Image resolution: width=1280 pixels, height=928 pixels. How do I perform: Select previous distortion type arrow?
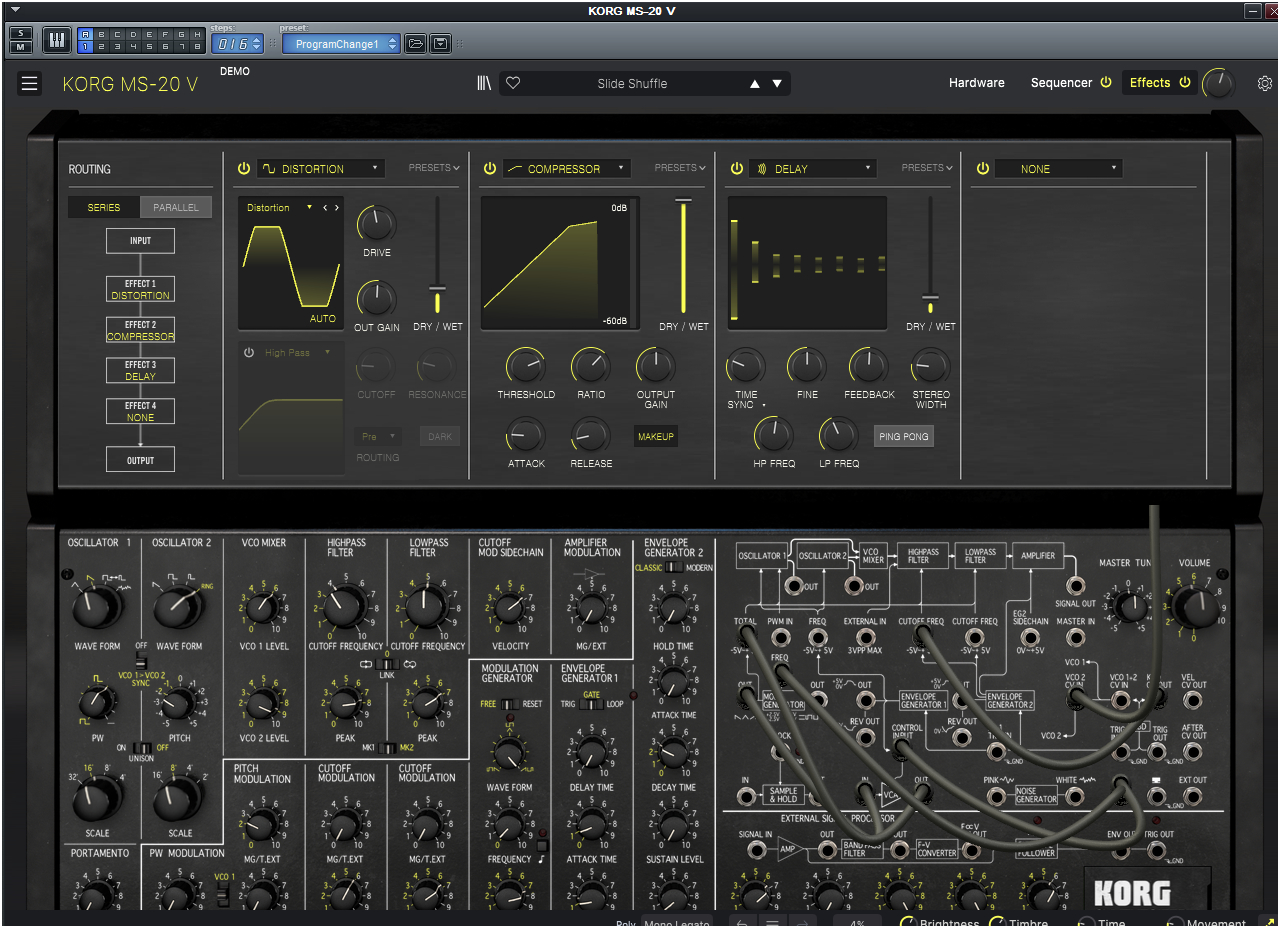tap(325, 208)
